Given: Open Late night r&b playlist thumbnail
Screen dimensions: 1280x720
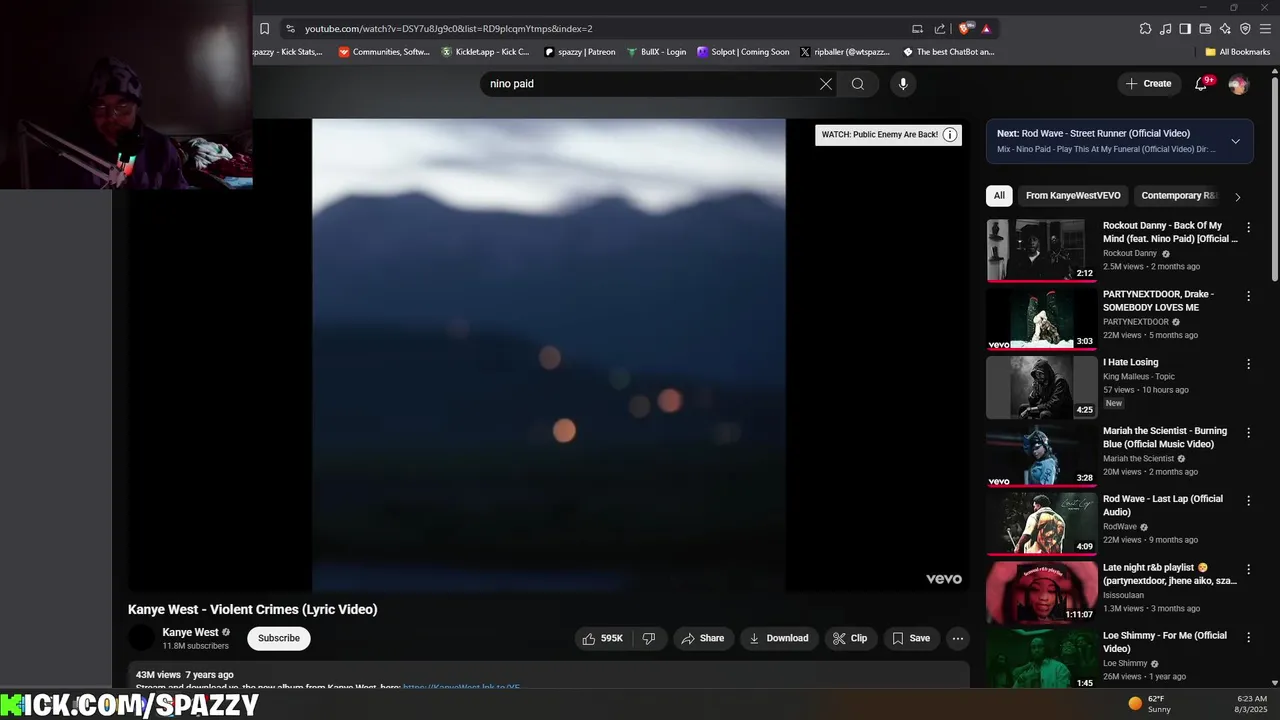Looking at the screenshot, I should [x=1041, y=592].
